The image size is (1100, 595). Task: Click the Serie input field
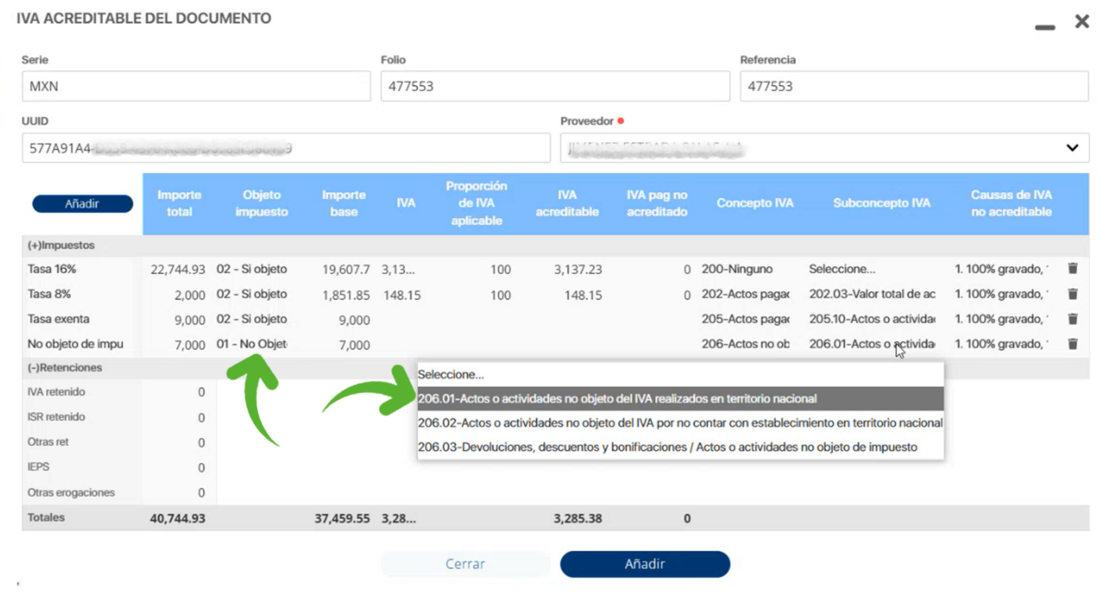click(196, 86)
